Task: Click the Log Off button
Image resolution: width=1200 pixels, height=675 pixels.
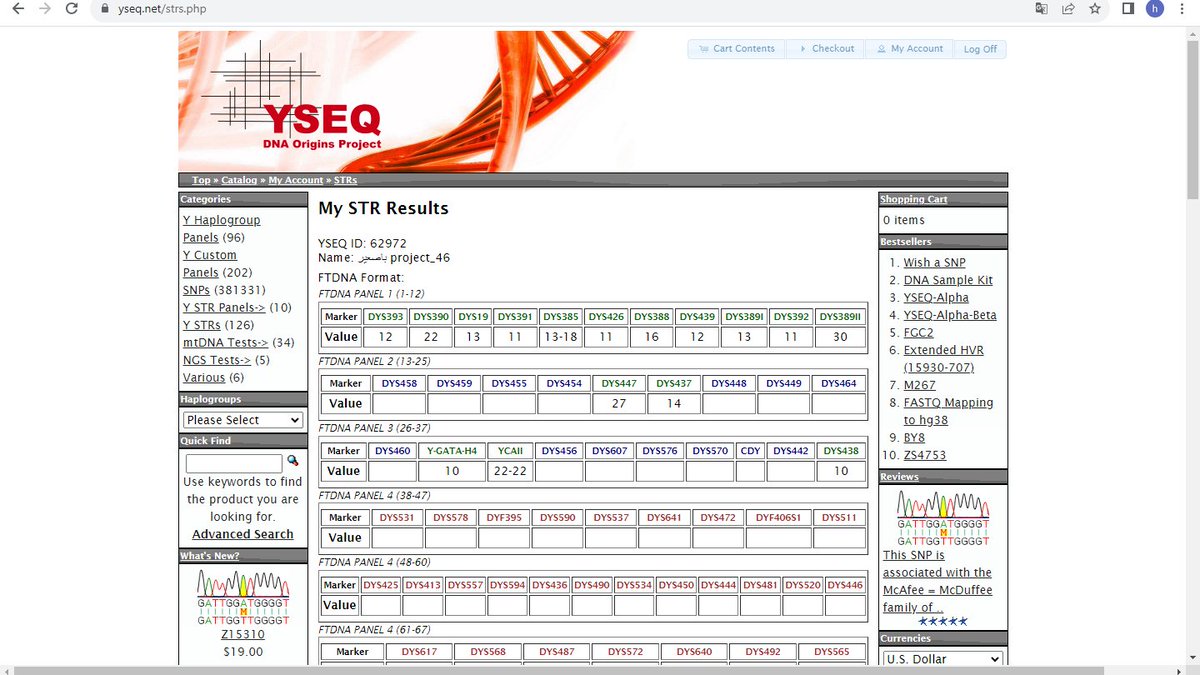Action: tap(980, 49)
